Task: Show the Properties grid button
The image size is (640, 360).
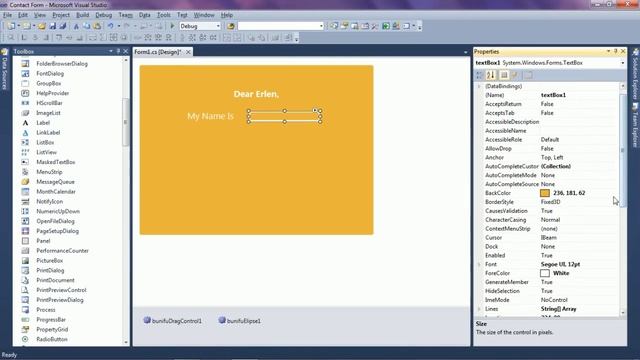Action: [x=504, y=75]
